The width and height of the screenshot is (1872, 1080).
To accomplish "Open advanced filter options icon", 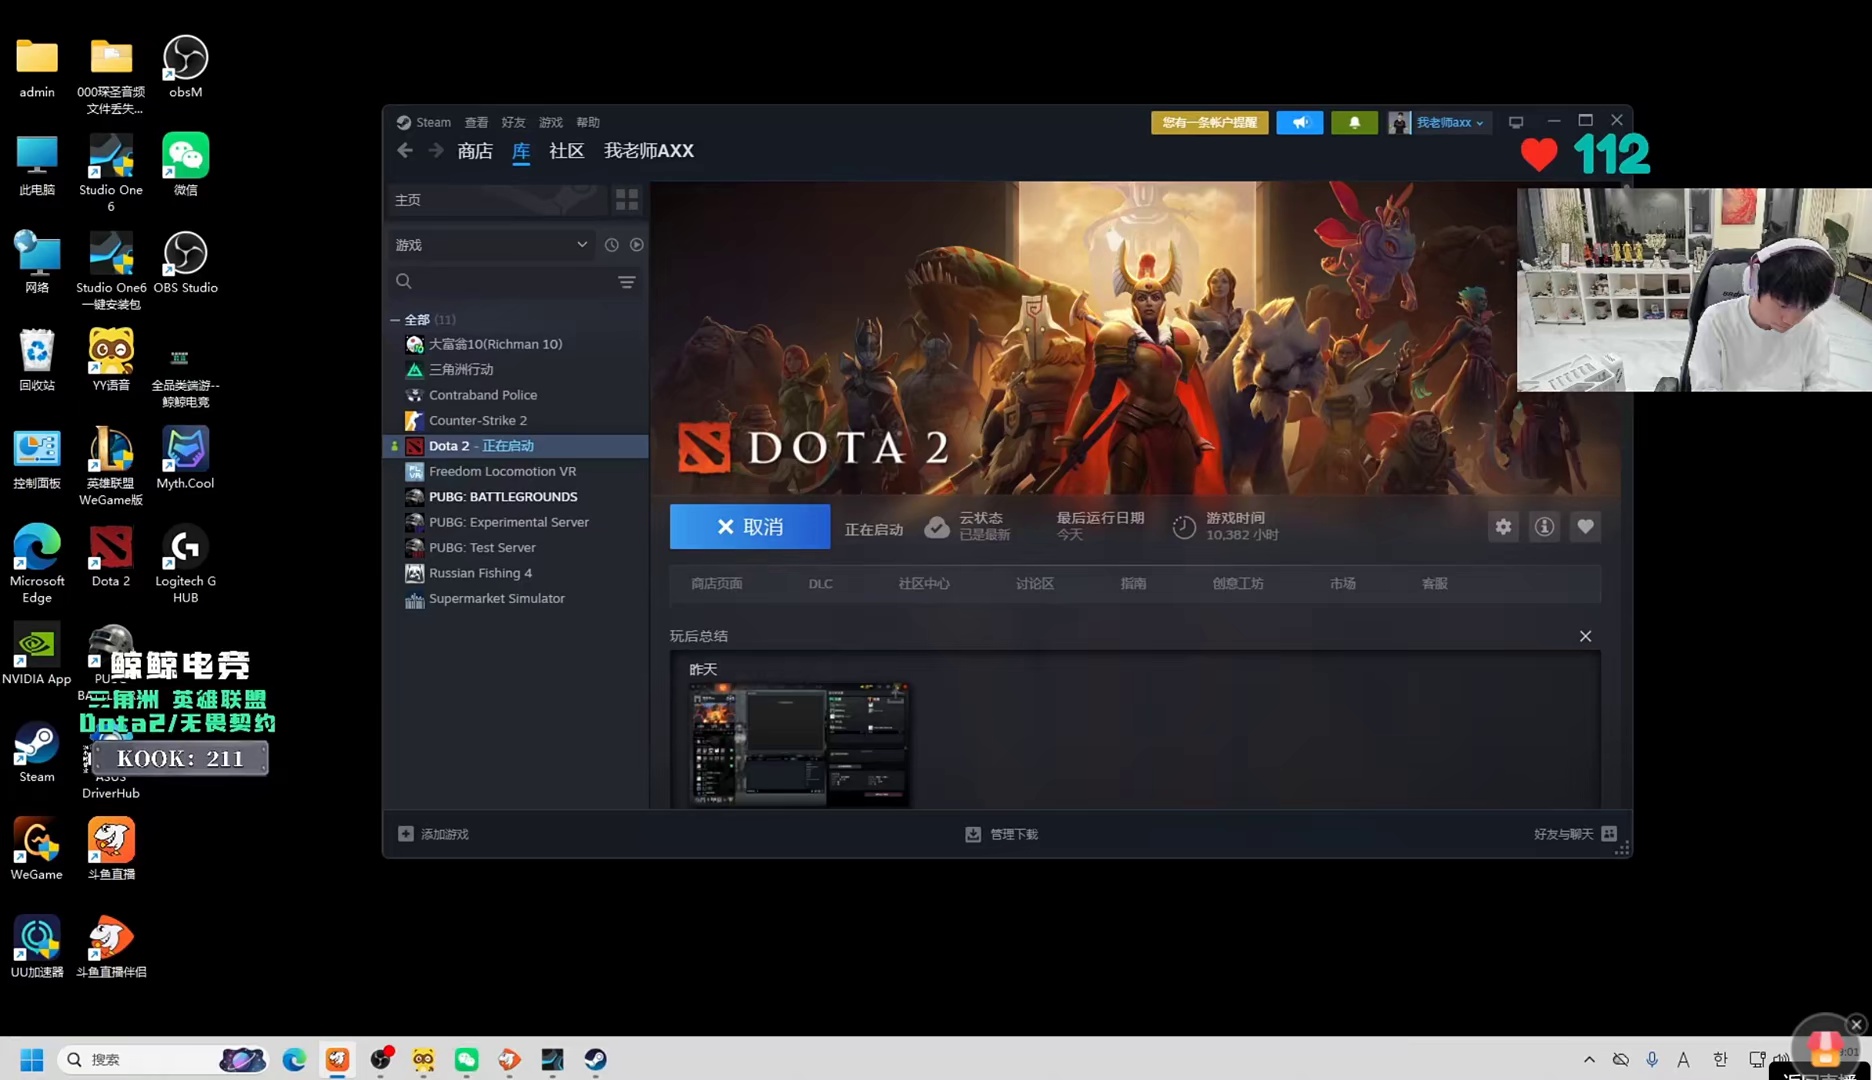I will (627, 282).
